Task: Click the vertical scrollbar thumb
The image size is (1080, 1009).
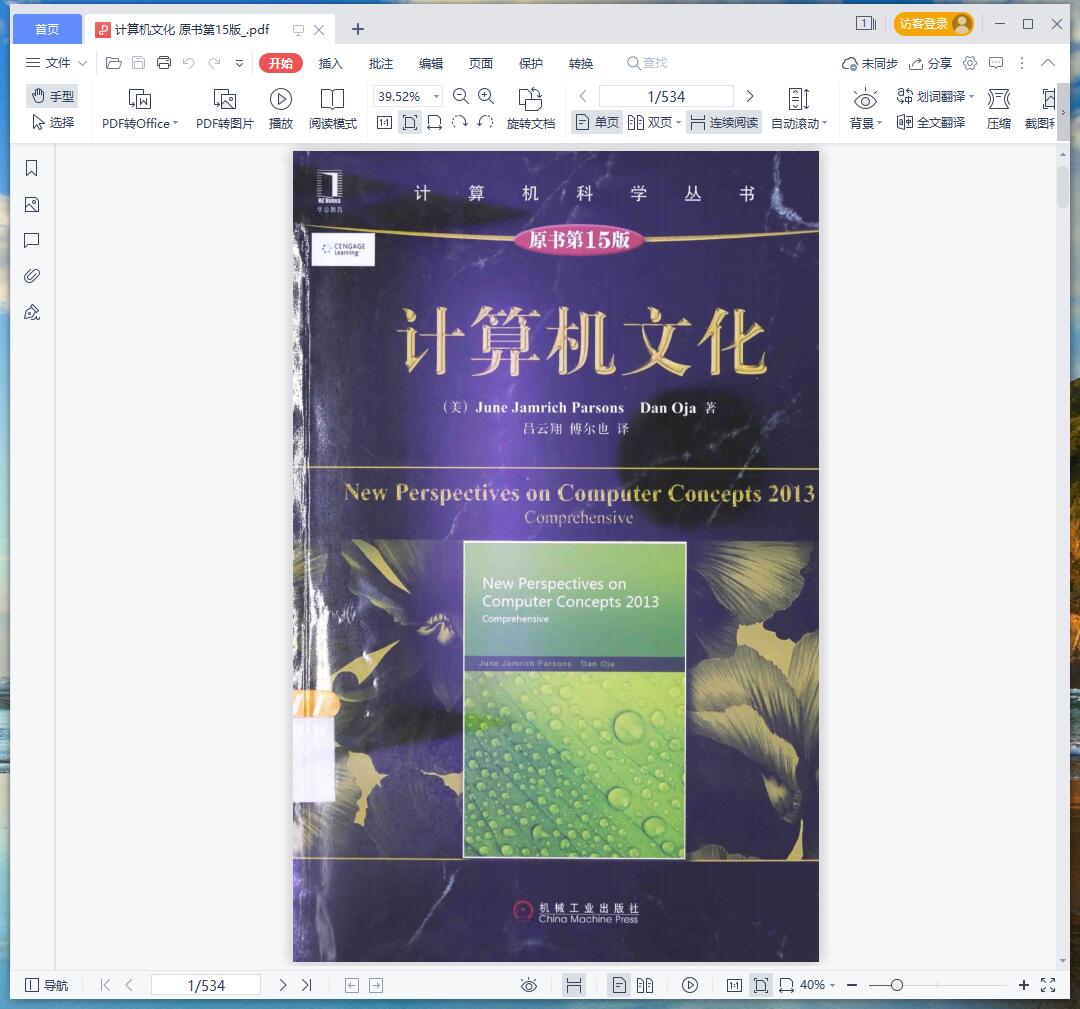Action: pos(1063,186)
